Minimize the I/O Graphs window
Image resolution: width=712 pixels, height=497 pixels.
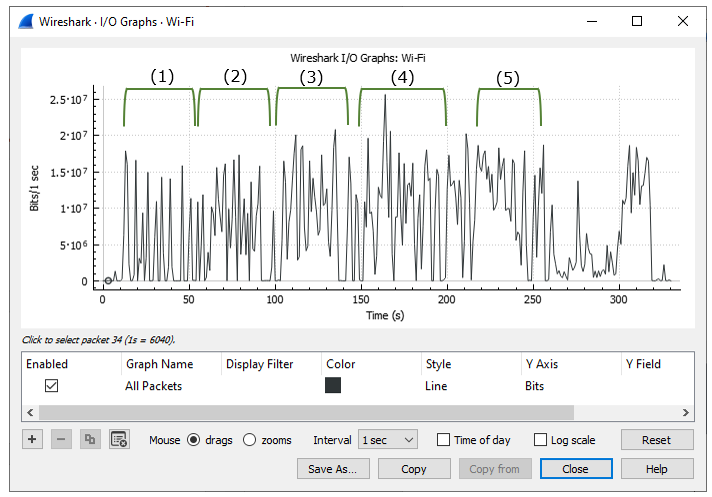(592, 21)
